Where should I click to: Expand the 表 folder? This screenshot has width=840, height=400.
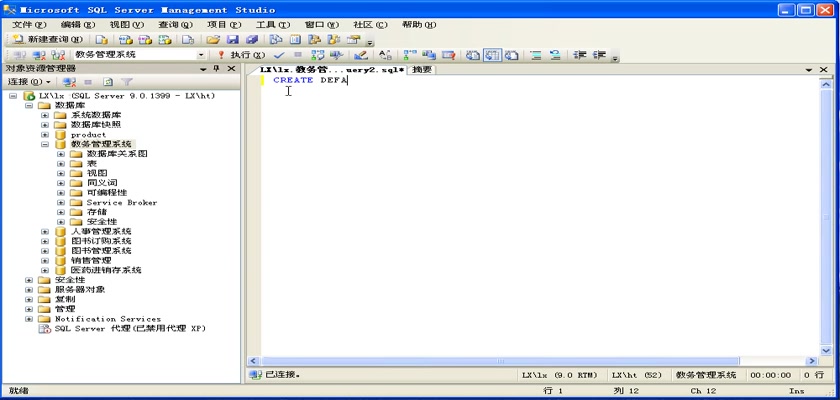click(x=61, y=163)
